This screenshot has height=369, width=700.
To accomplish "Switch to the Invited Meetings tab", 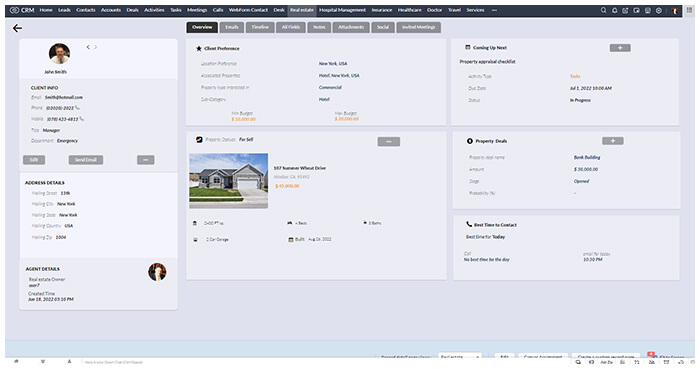I will (x=419, y=27).
